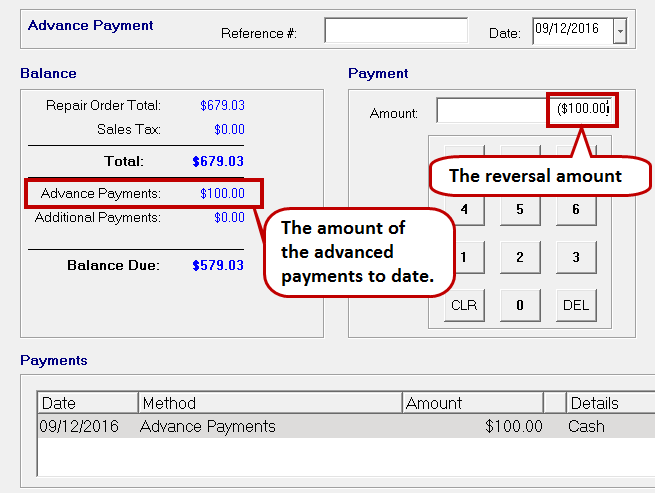Viewport: 655px width, 493px height.
Task: Click the Details column header
Action: tap(611, 403)
